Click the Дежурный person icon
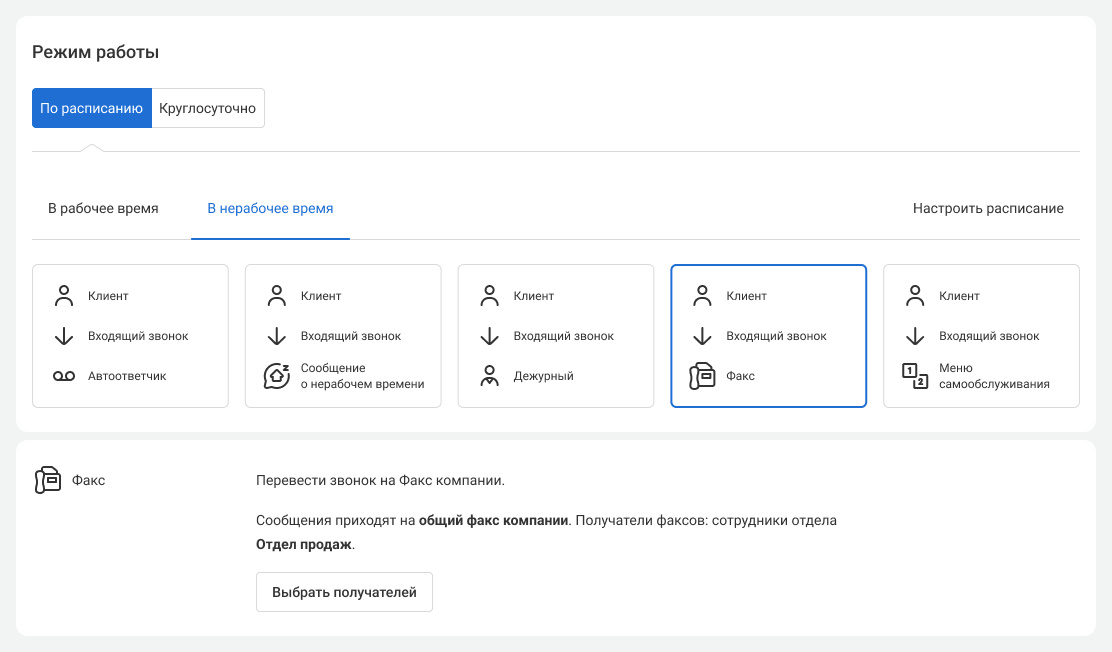 pos(489,376)
